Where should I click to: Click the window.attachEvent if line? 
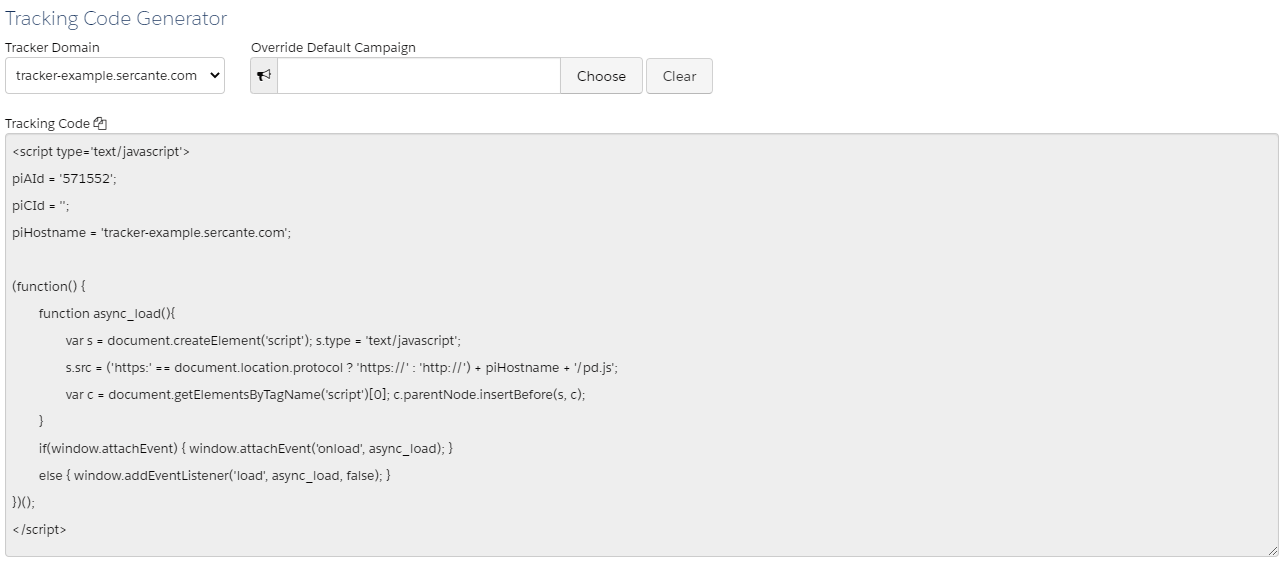pos(246,448)
